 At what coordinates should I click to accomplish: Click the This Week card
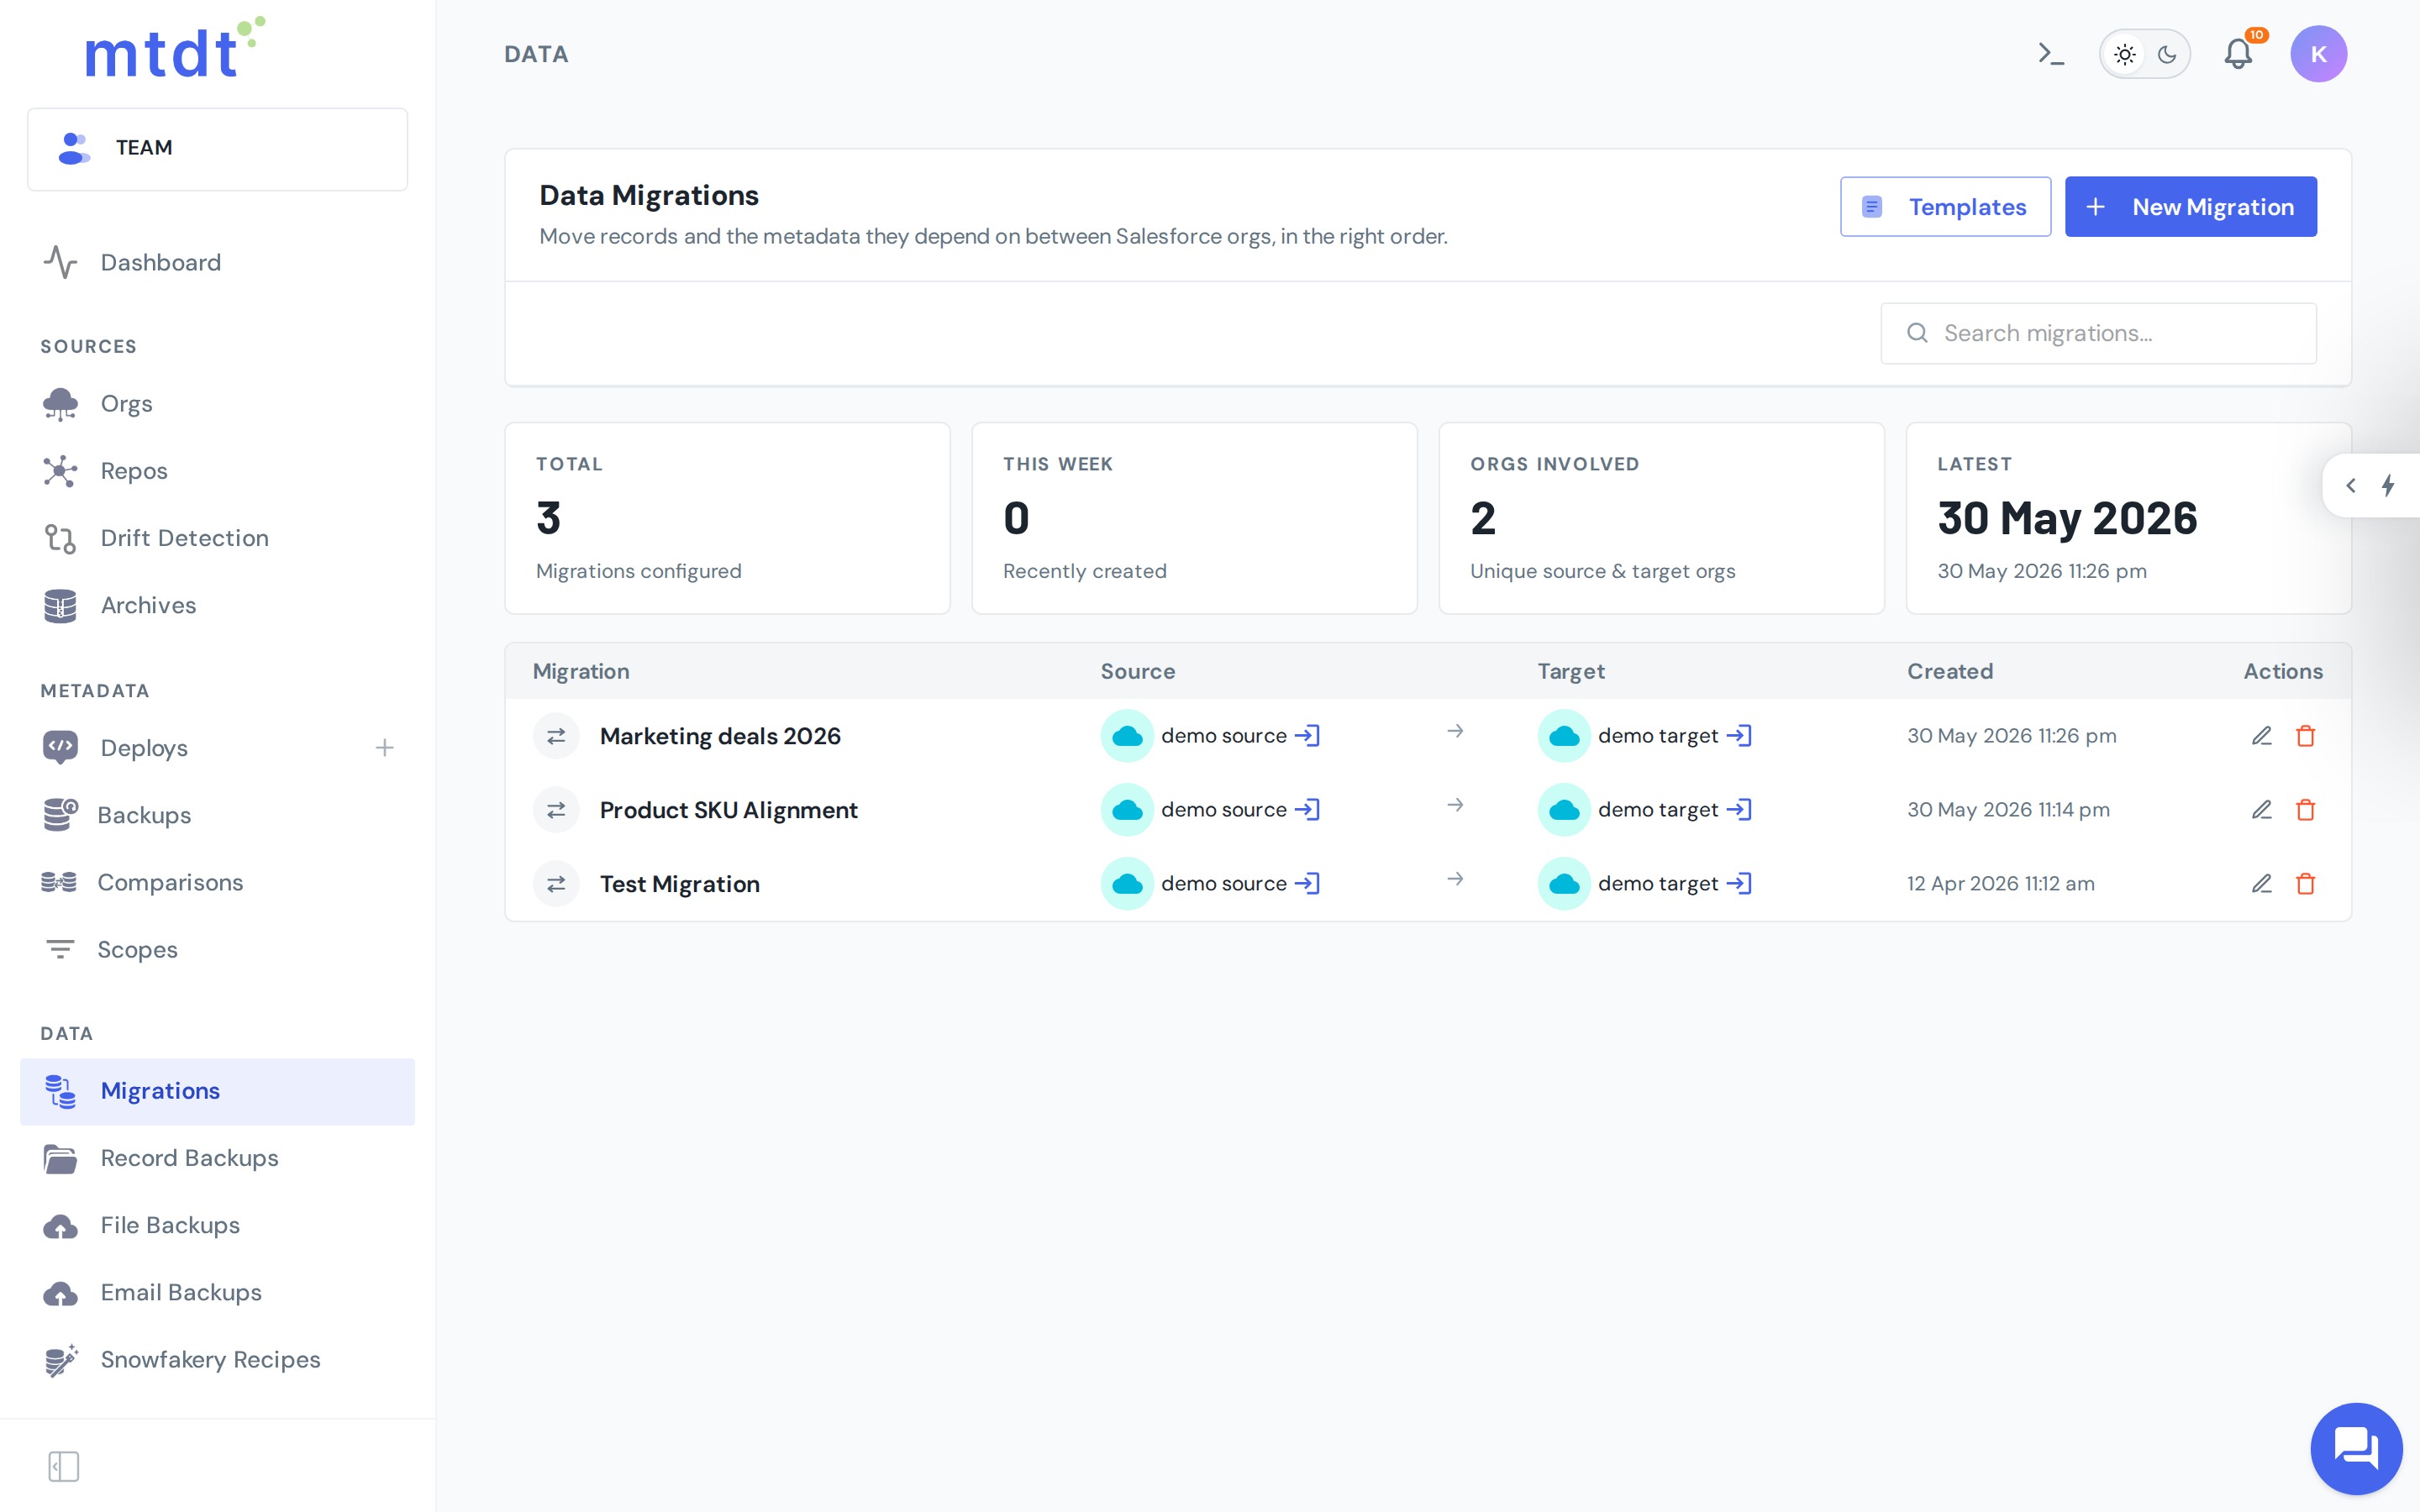click(1194, 518)
